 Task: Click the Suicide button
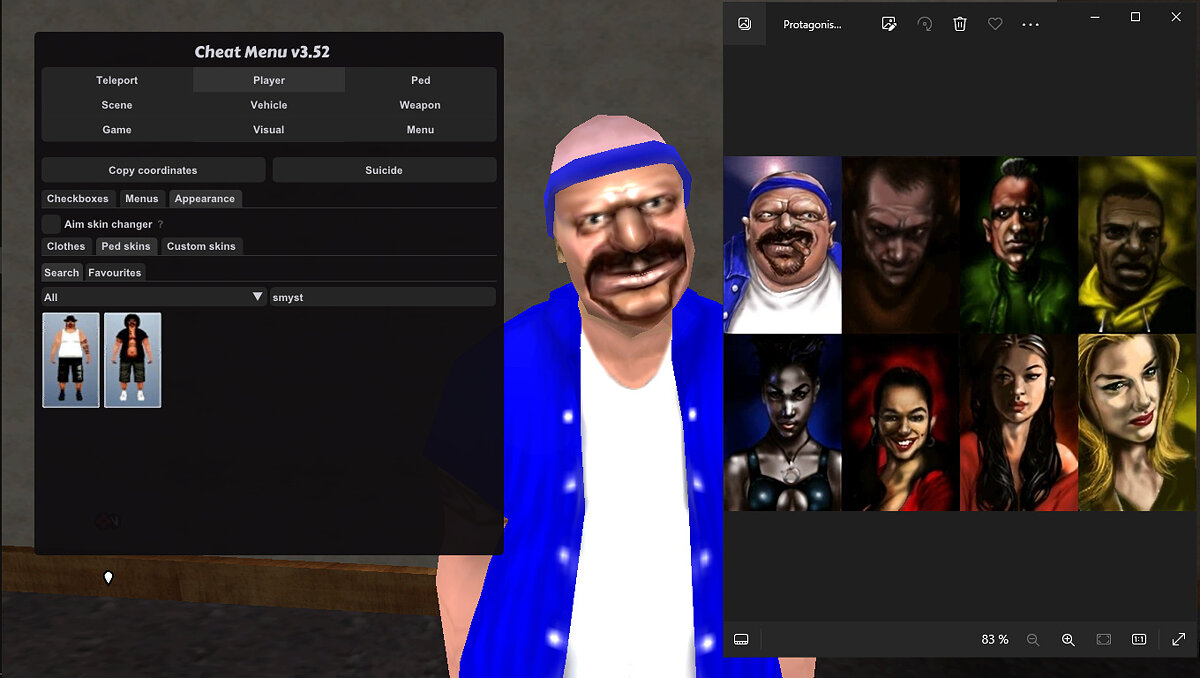(384, 170)
